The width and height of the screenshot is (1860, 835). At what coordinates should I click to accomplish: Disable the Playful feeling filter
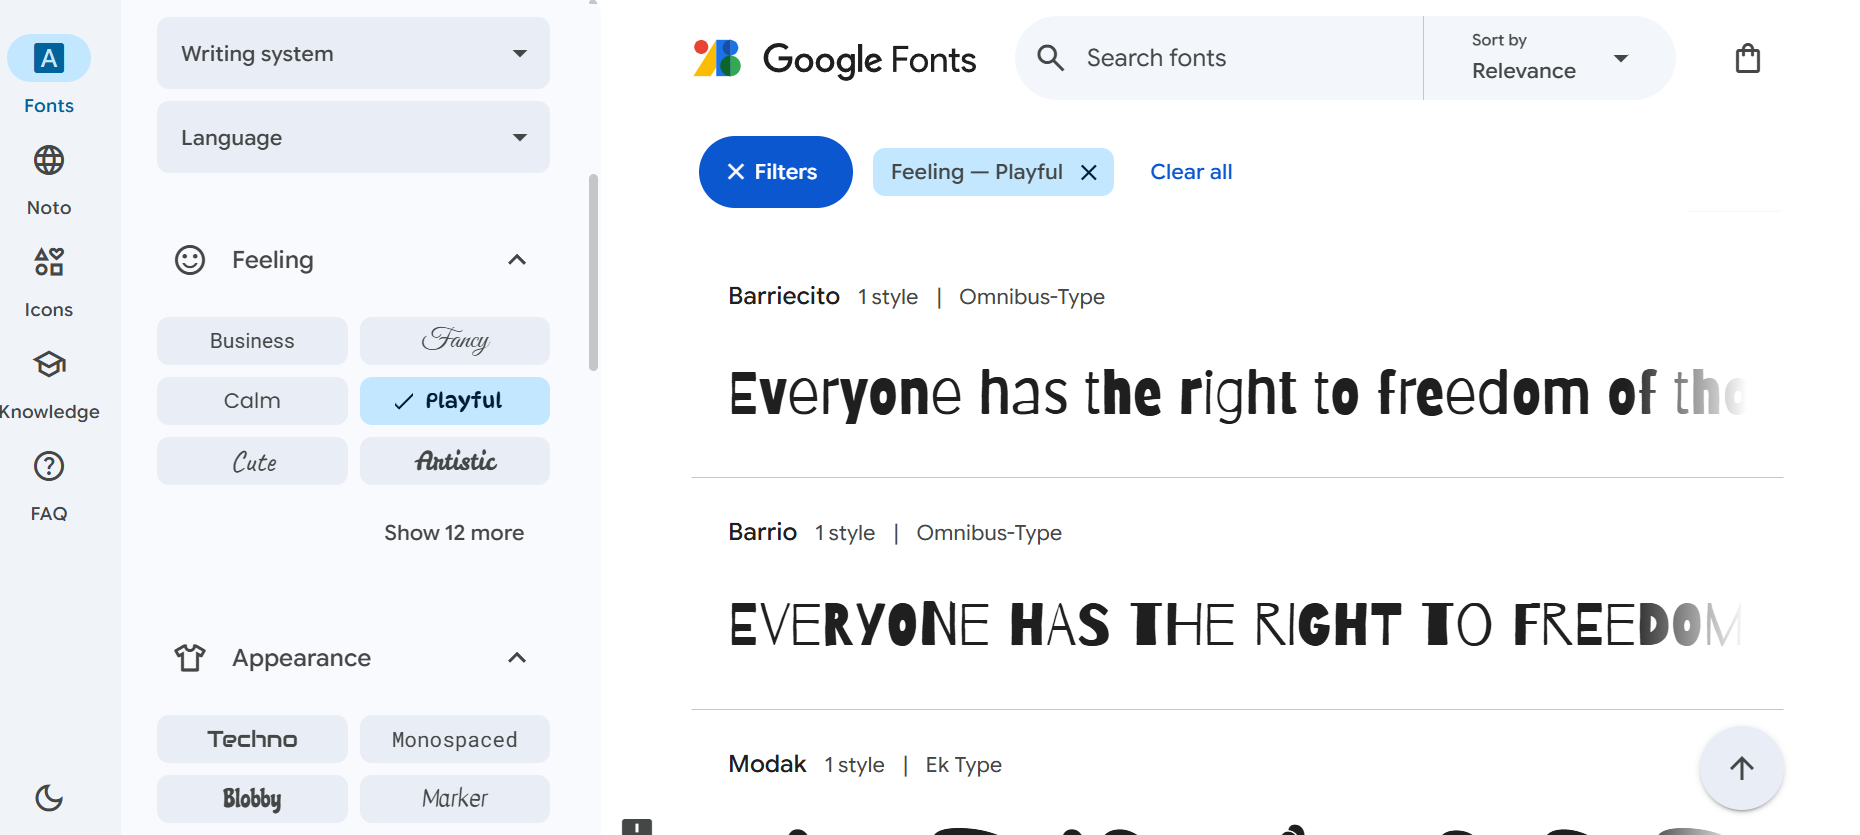[x=454, y=400]
